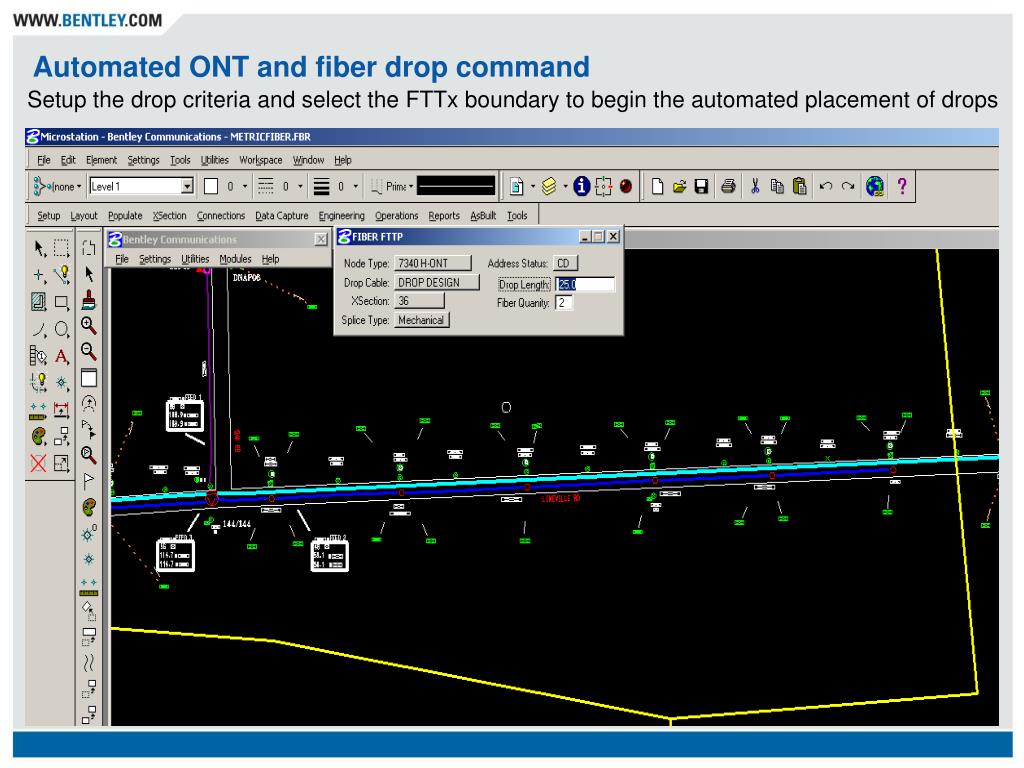Image resolution: width=1024 pixels, height=768 pixels.
Task: Open the color '0' dropdown arrow
Action: pos(245,187)
